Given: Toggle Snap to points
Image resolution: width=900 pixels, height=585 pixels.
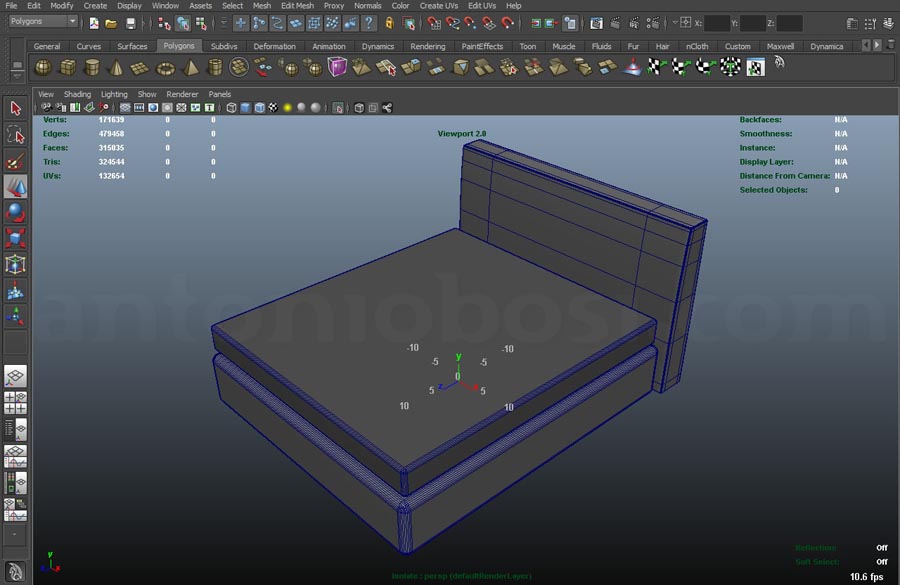Looking at the screenshot, I should [471, 24].
